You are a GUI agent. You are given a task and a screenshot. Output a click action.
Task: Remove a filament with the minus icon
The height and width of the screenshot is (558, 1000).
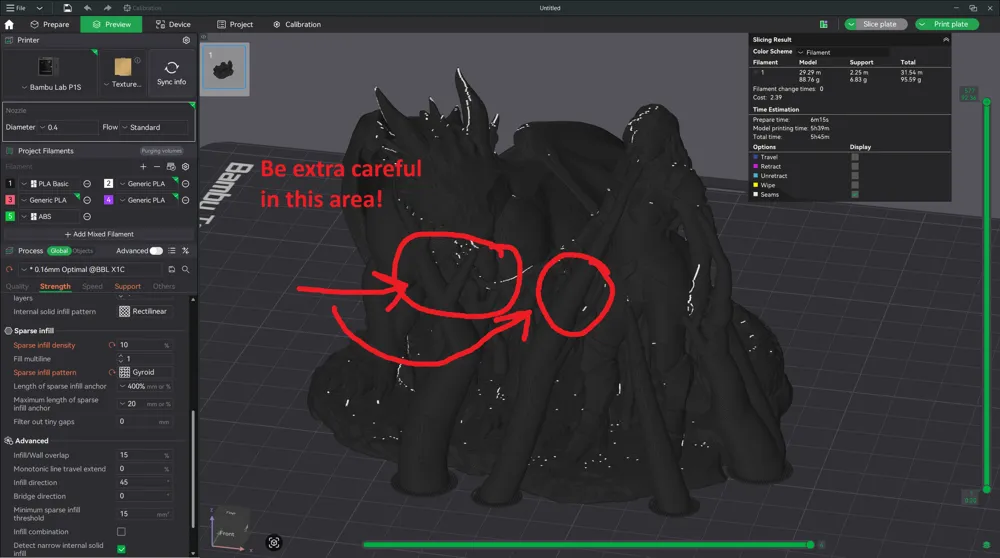157,166
